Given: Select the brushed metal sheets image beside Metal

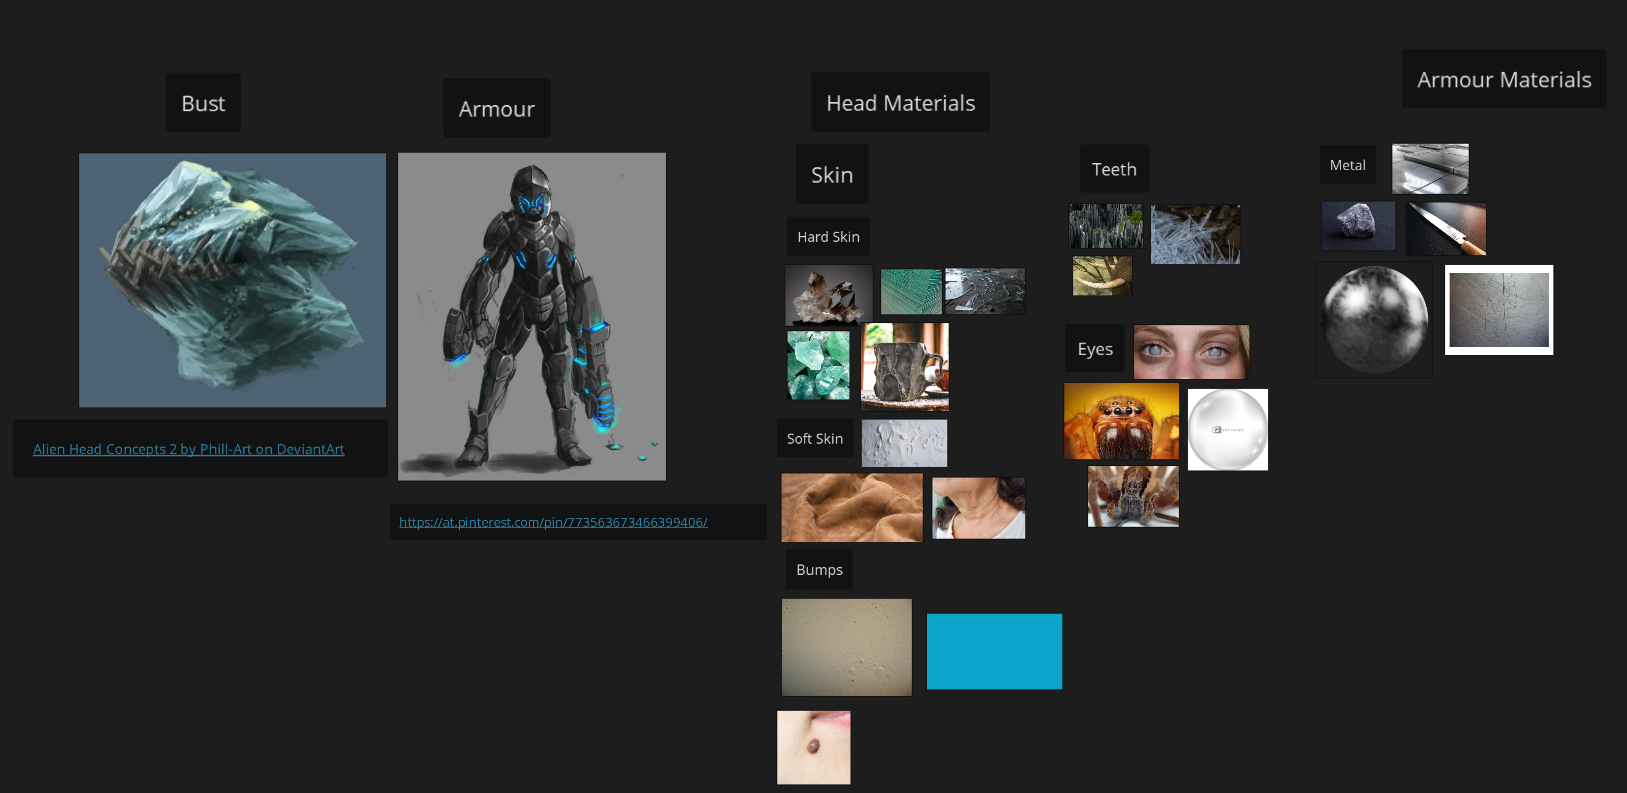Looking at the screenshot, I should coord(1430,168).
